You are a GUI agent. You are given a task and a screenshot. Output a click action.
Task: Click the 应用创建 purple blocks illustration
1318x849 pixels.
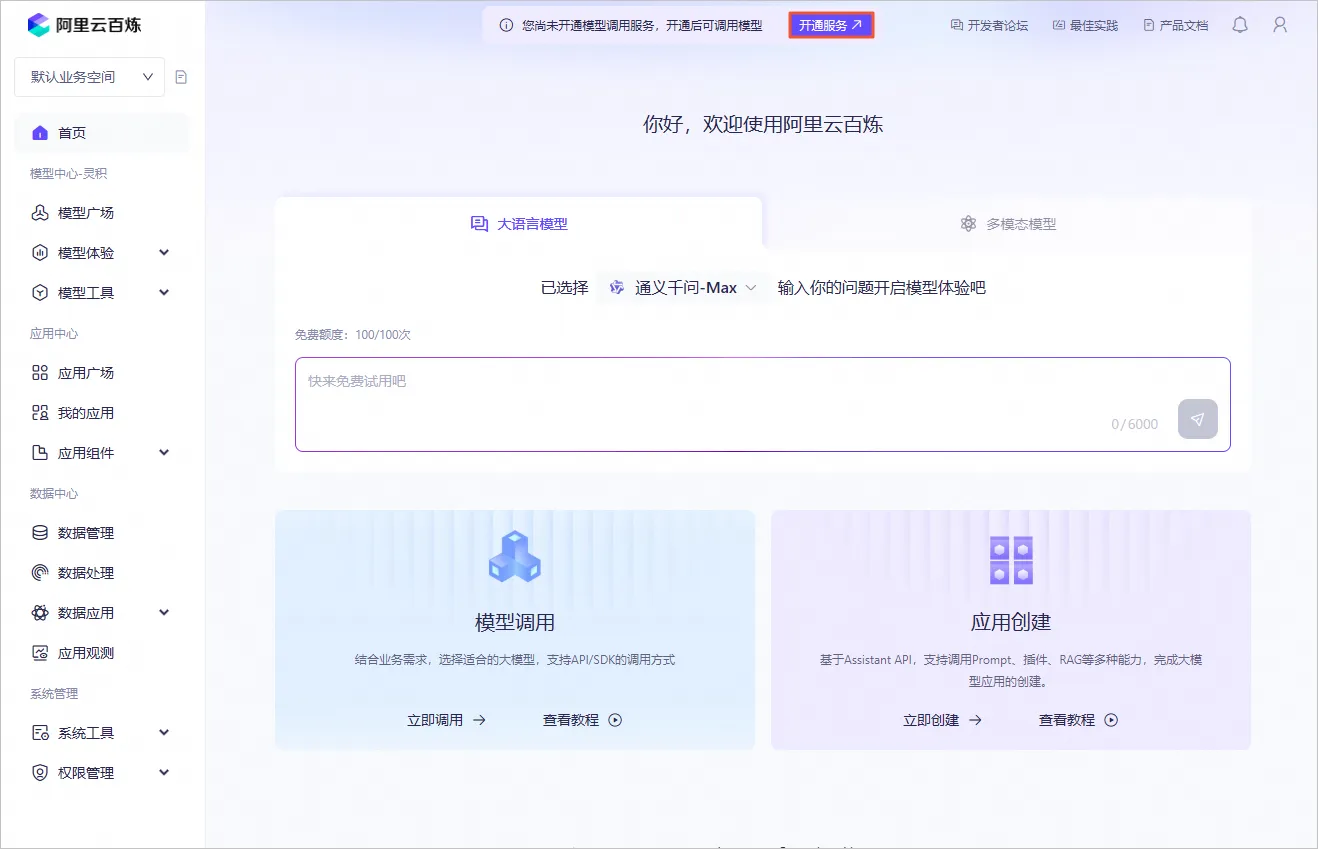(1011, 560)
